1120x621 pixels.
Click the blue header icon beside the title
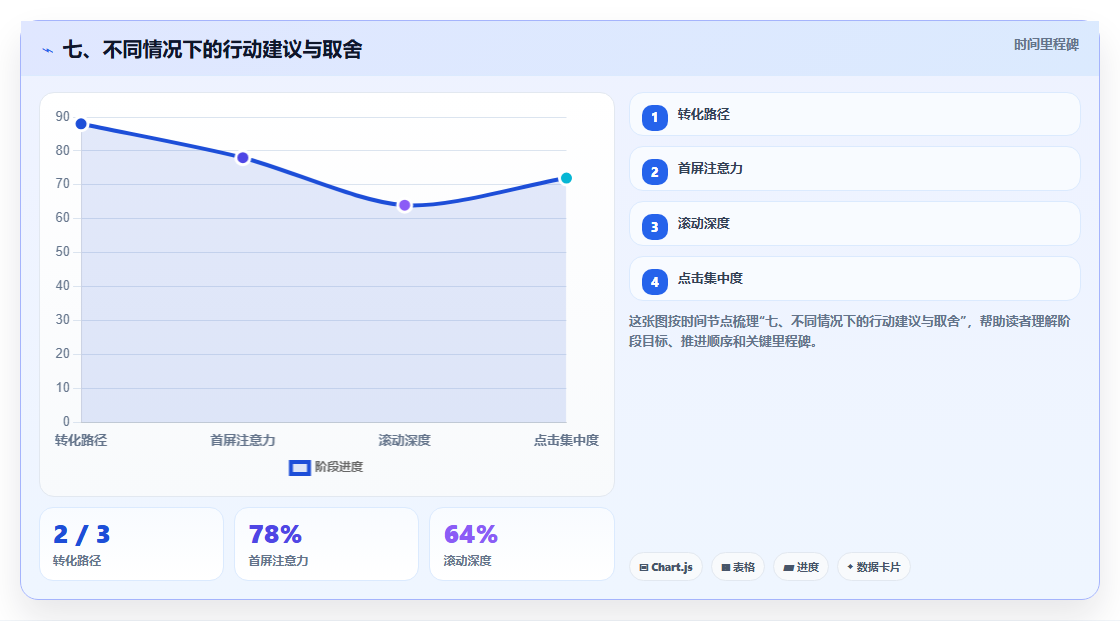pos(48,50)
